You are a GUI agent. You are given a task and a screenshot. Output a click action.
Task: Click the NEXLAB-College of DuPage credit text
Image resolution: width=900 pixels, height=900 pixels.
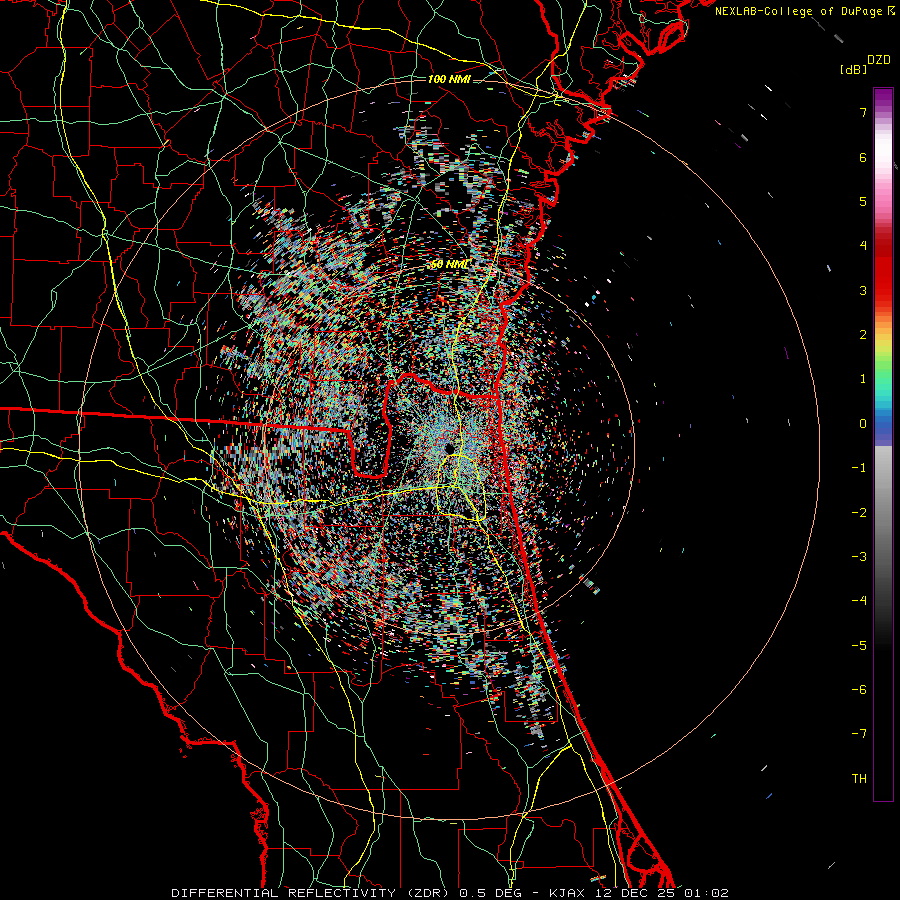tap(800, 11)
